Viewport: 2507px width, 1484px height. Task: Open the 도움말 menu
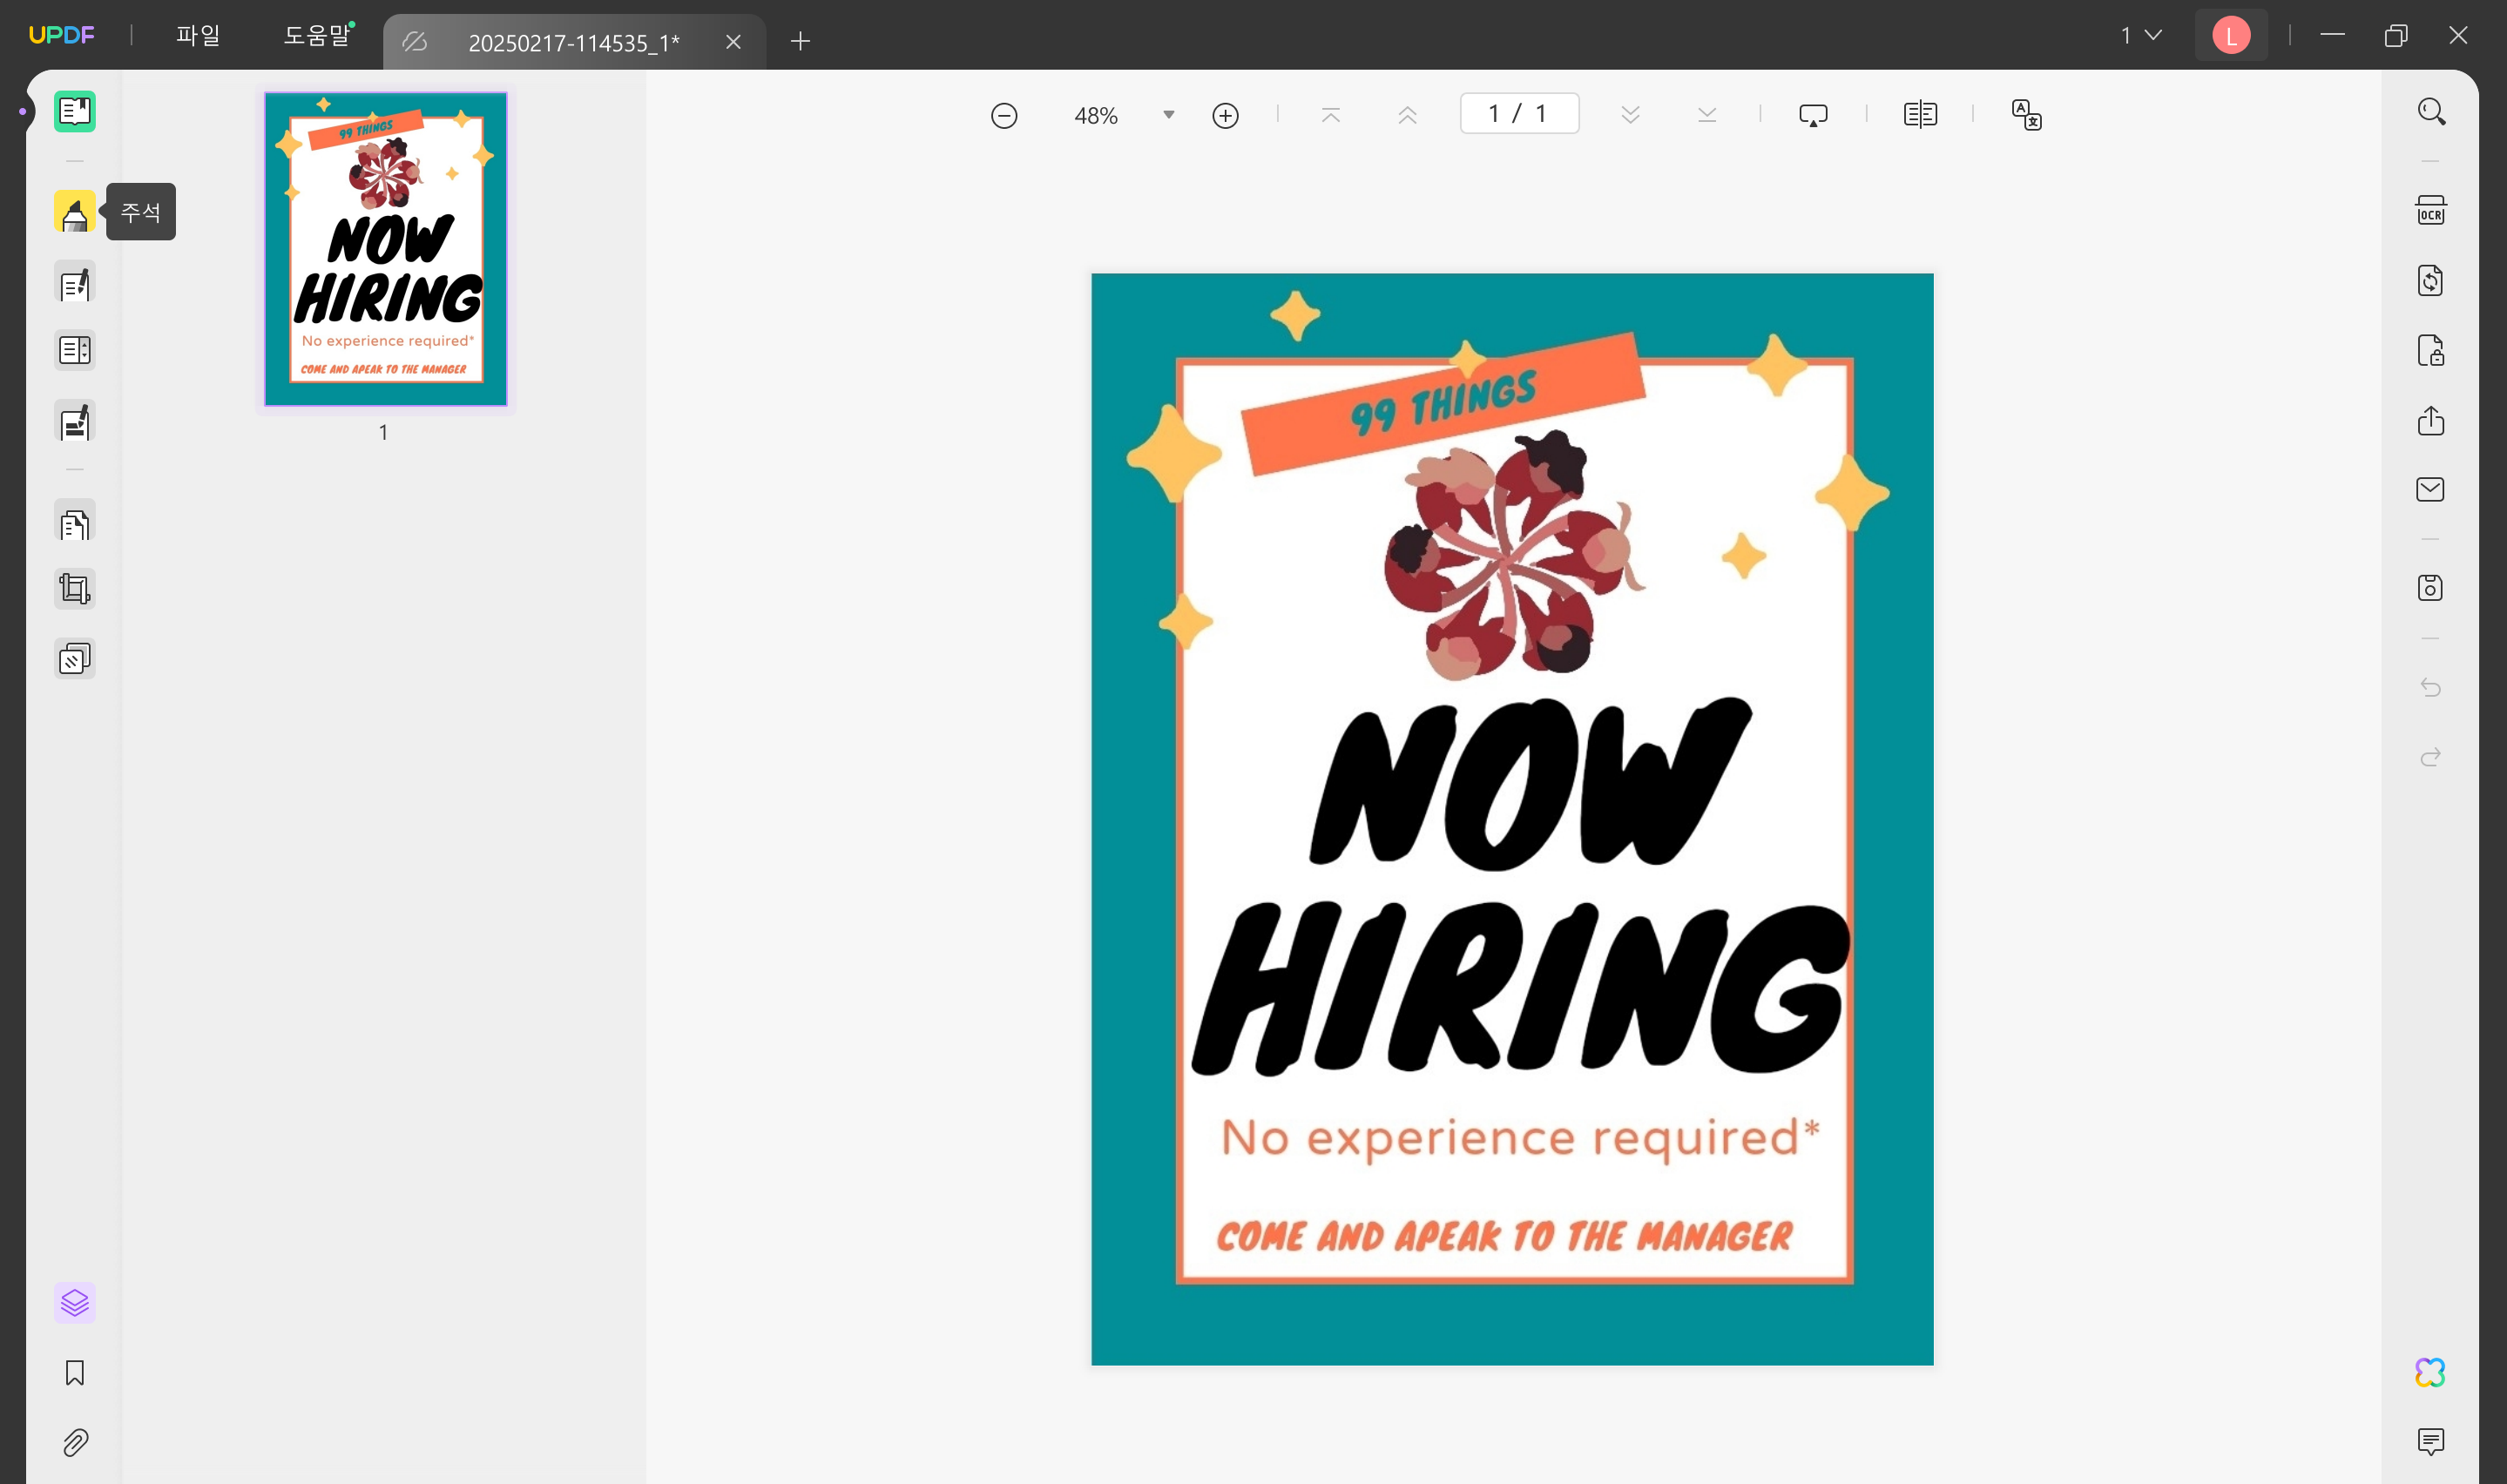pyautogui.click(x=317, y=36)
